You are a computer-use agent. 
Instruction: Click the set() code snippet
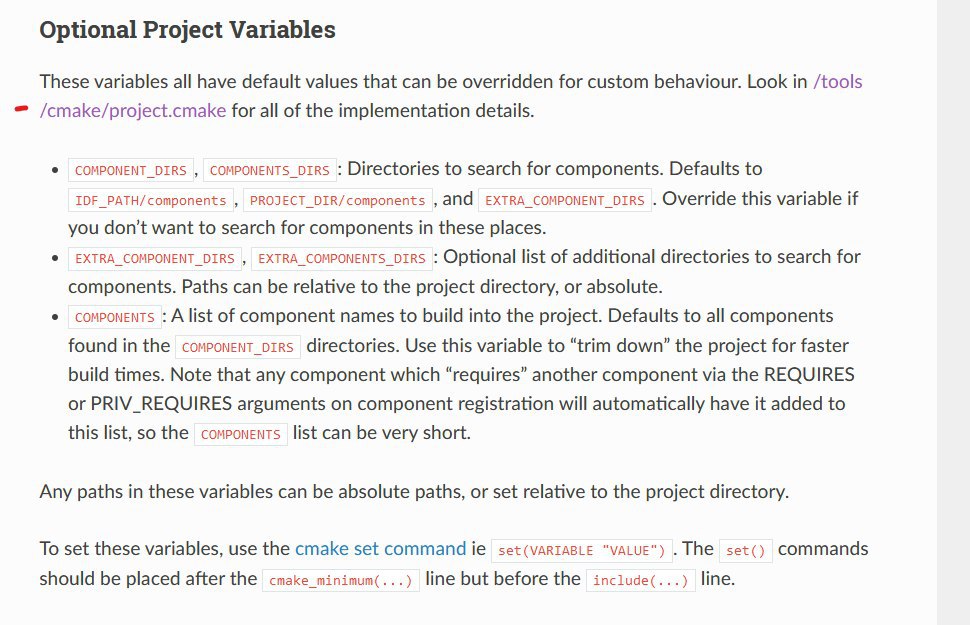[x=743, y=551]
